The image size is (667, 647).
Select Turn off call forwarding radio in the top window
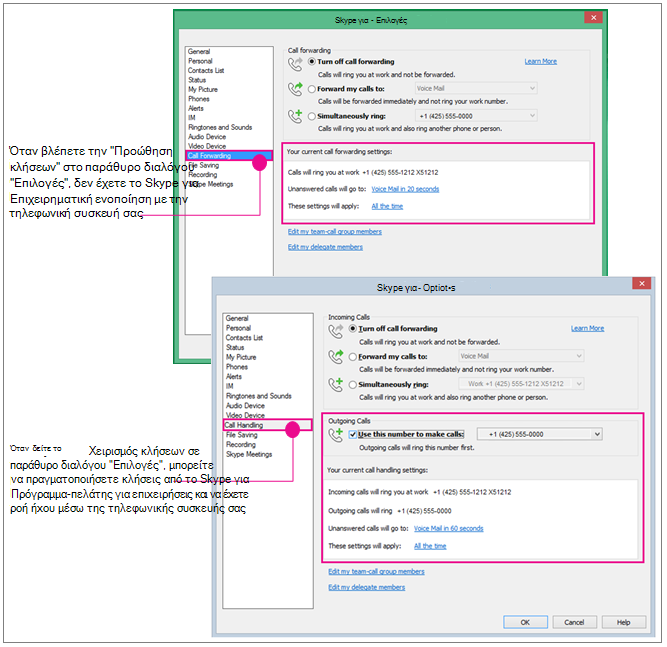(x=312, y=62)
